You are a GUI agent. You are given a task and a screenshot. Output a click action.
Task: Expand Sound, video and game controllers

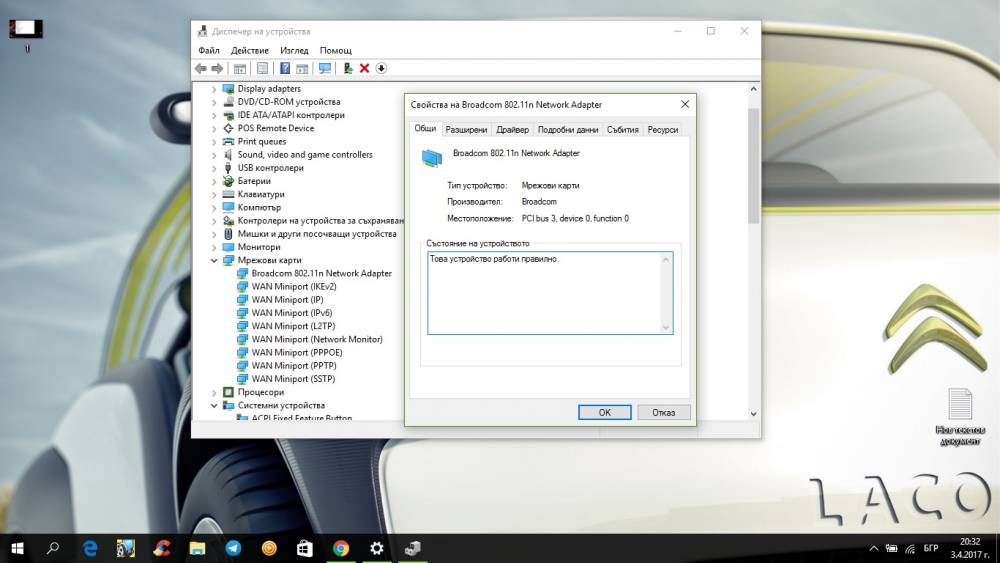tap(214, 155)
